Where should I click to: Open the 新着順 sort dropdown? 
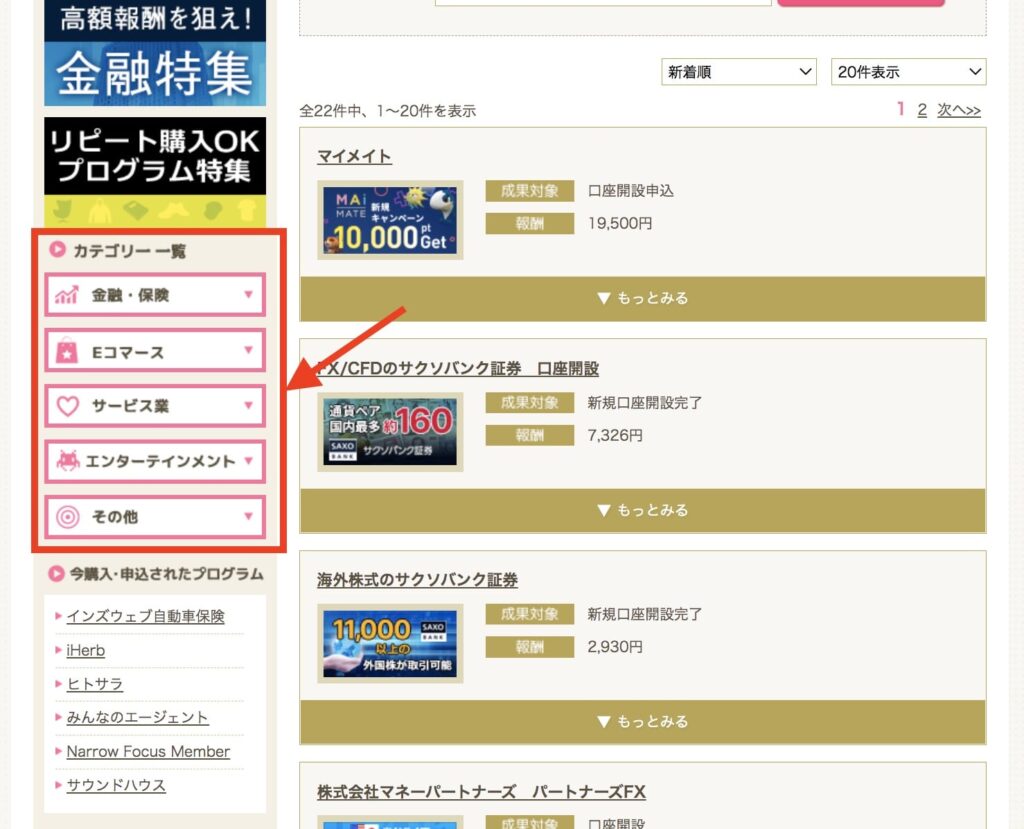point(739,72)
